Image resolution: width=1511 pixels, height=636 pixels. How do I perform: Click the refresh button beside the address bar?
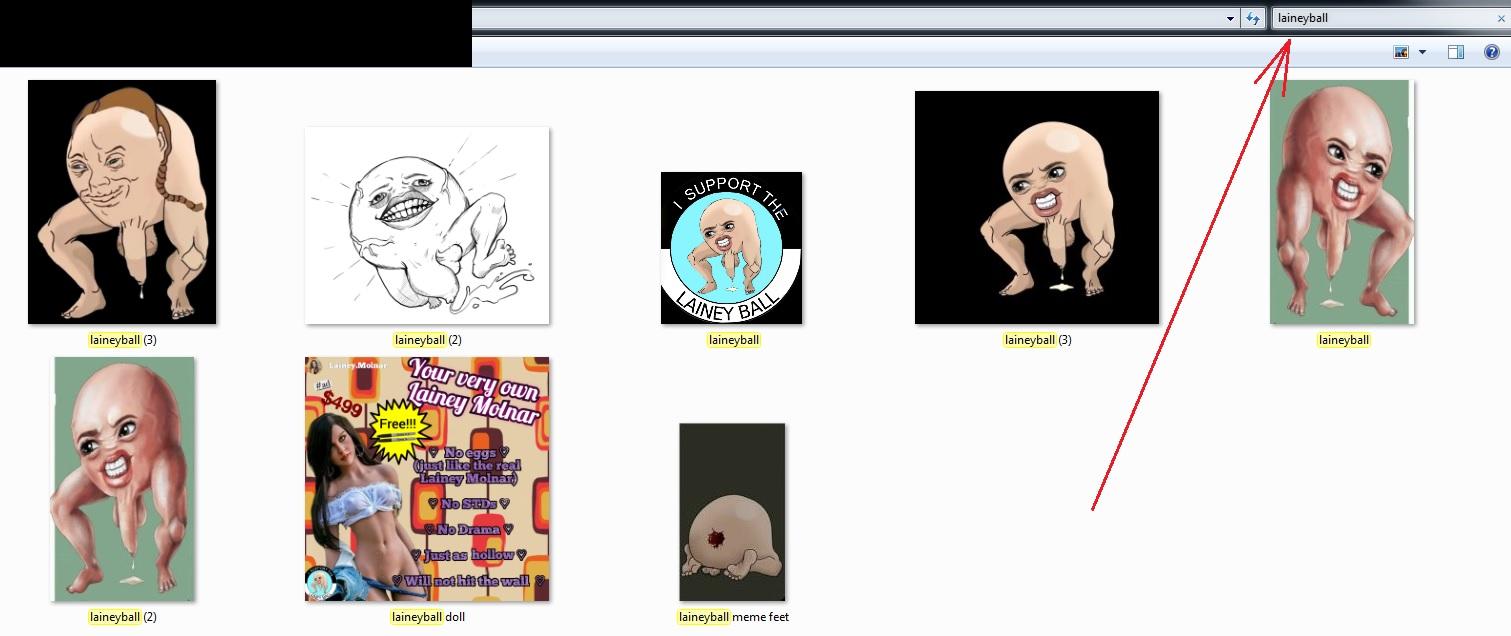[1253, 19]
